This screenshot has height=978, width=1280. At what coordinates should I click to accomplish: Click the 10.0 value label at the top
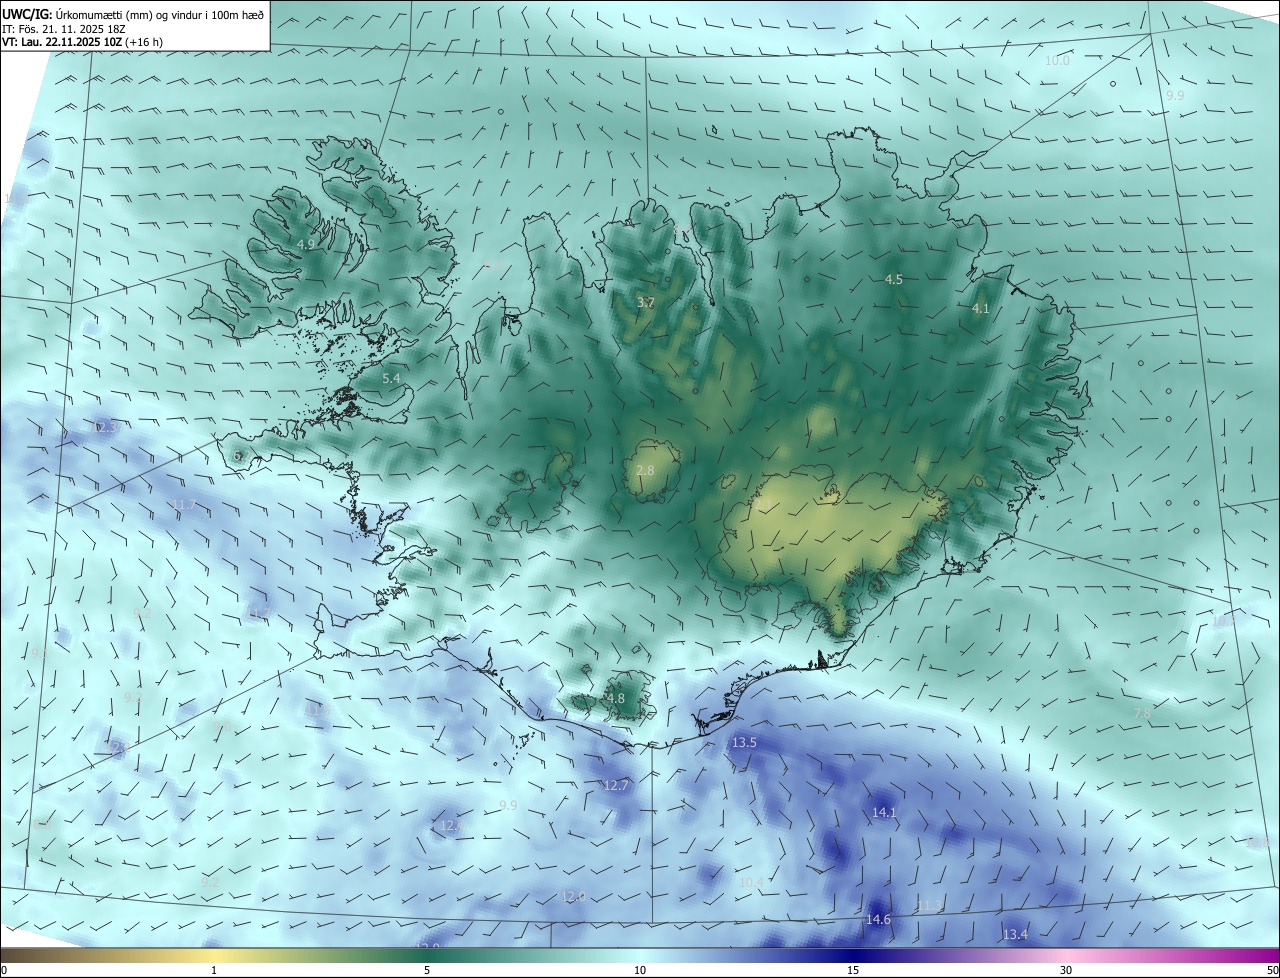[1057, 61]
